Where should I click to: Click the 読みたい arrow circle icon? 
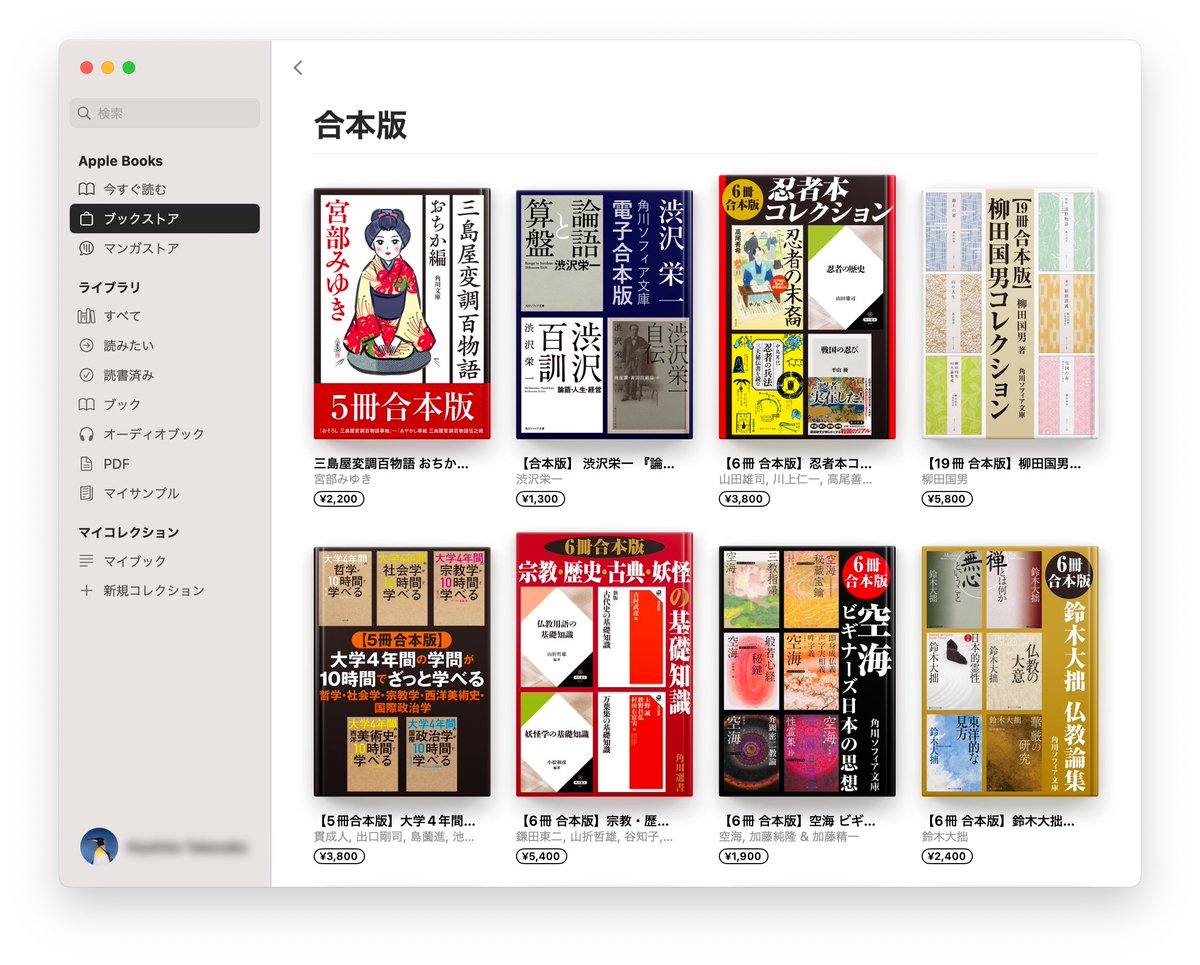(87, 346)
